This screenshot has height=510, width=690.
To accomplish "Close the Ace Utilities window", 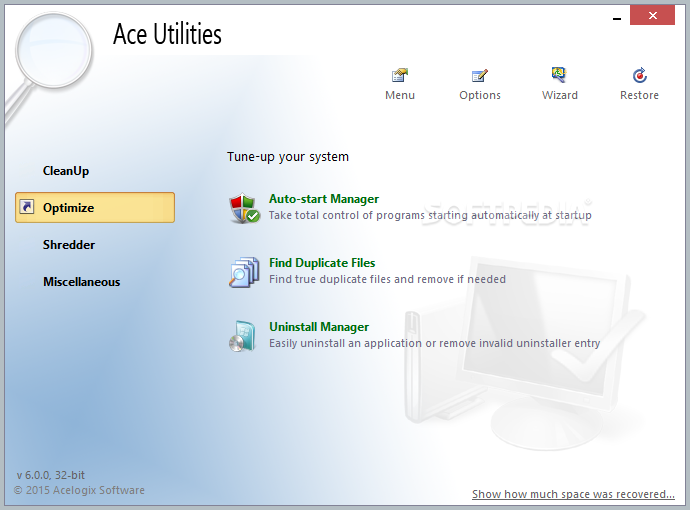I will coord(652,15).
